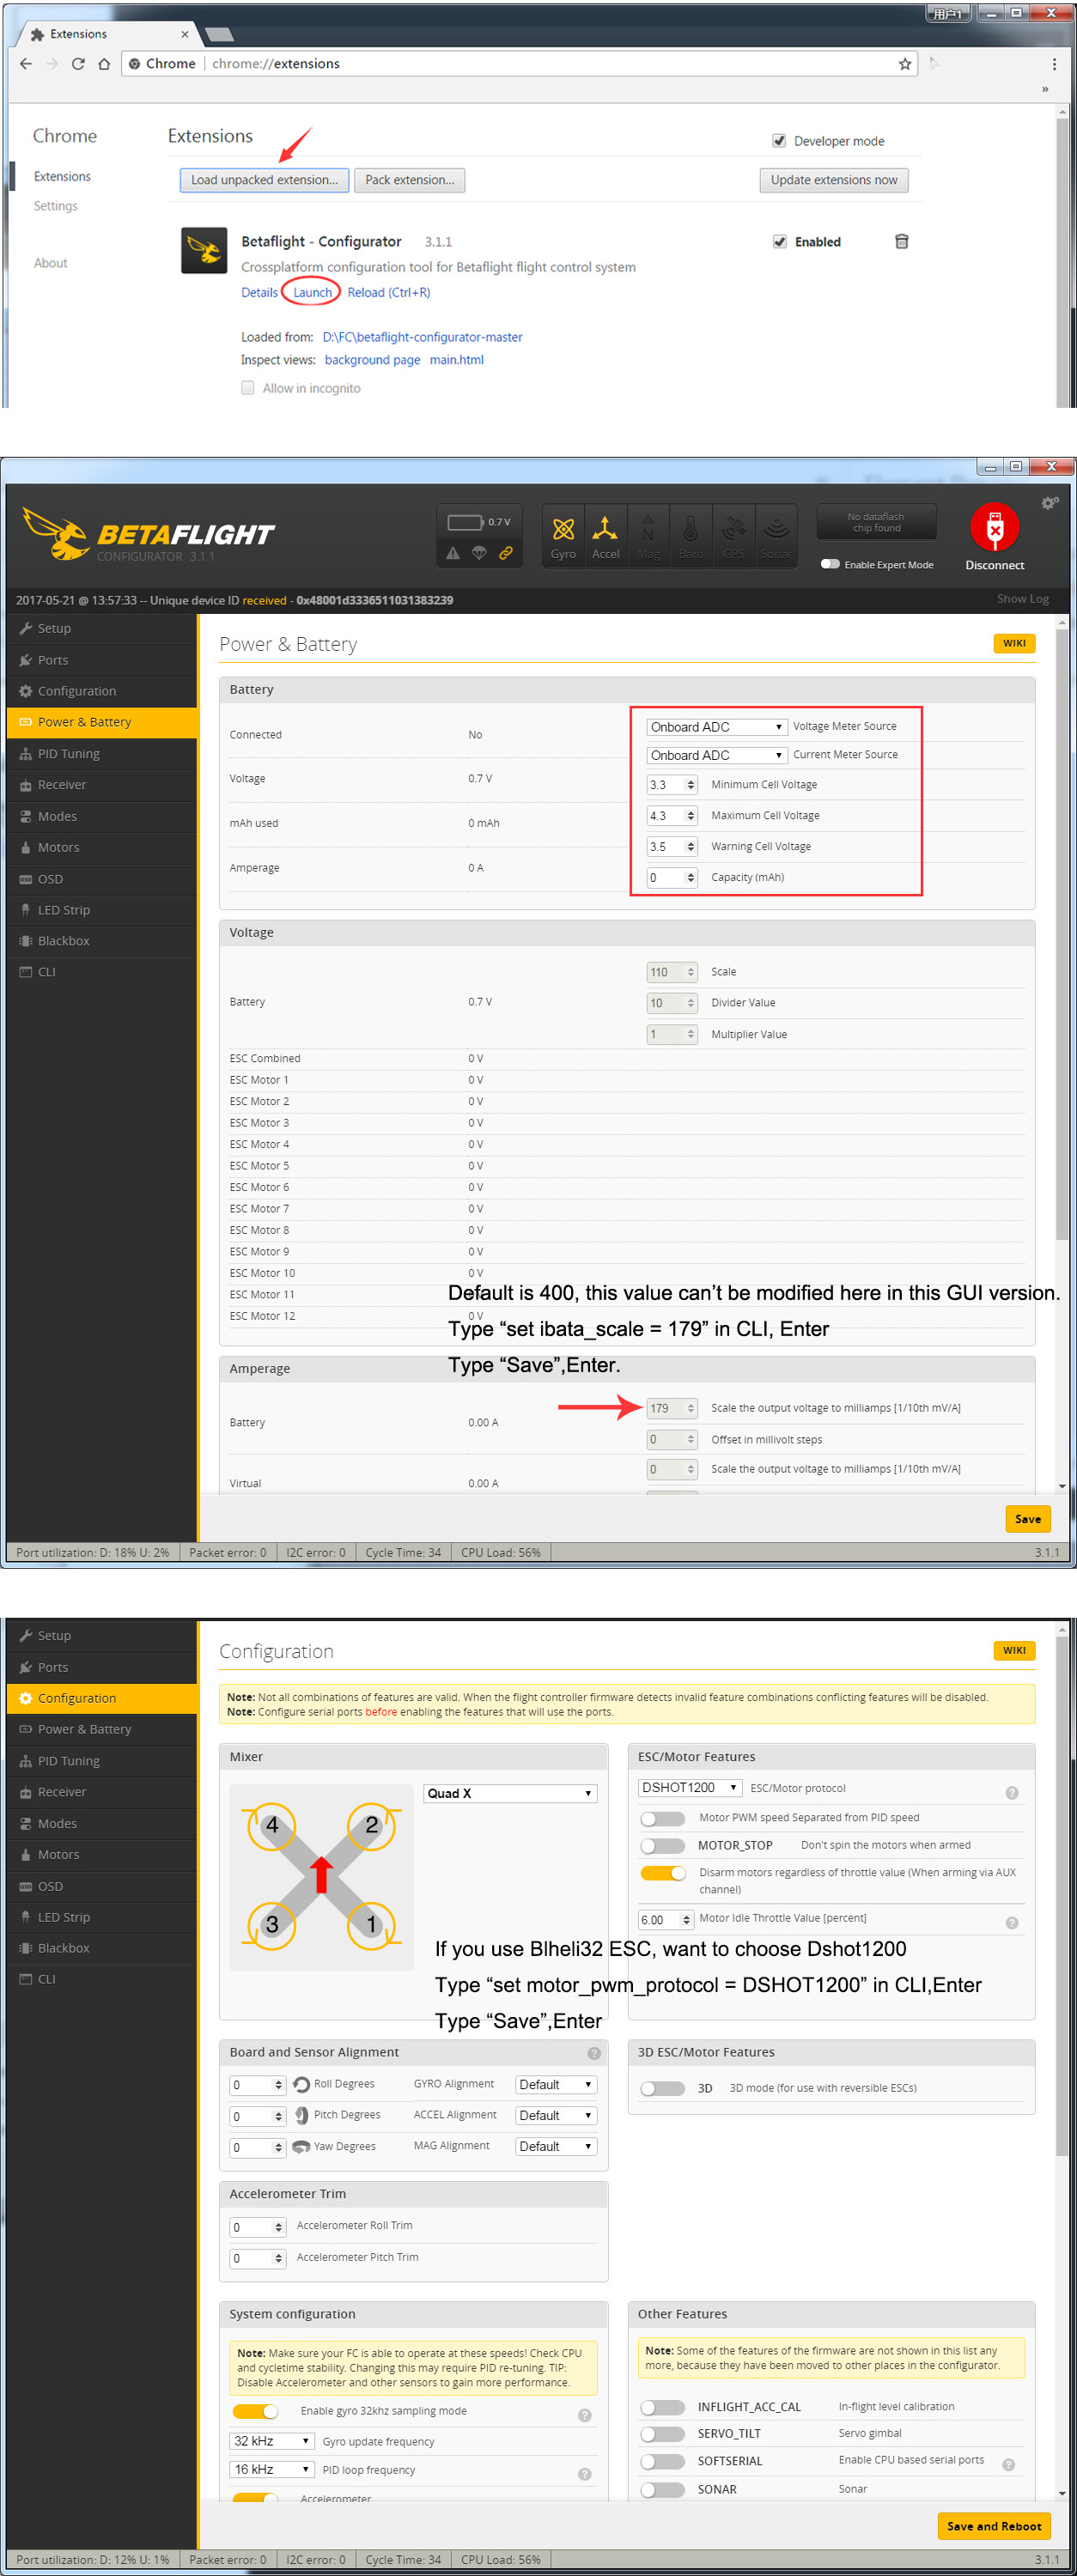
Task: Reload the chrome://extensions page
Action: 78,64
